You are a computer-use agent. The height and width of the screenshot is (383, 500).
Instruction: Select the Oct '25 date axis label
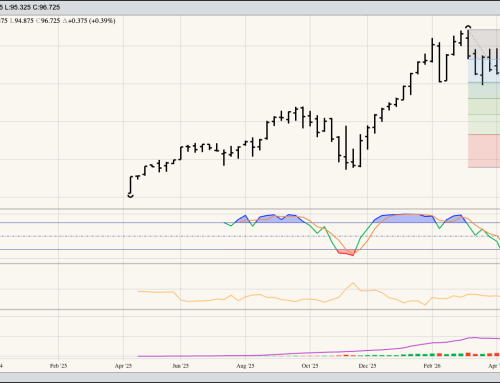point(310,366)
